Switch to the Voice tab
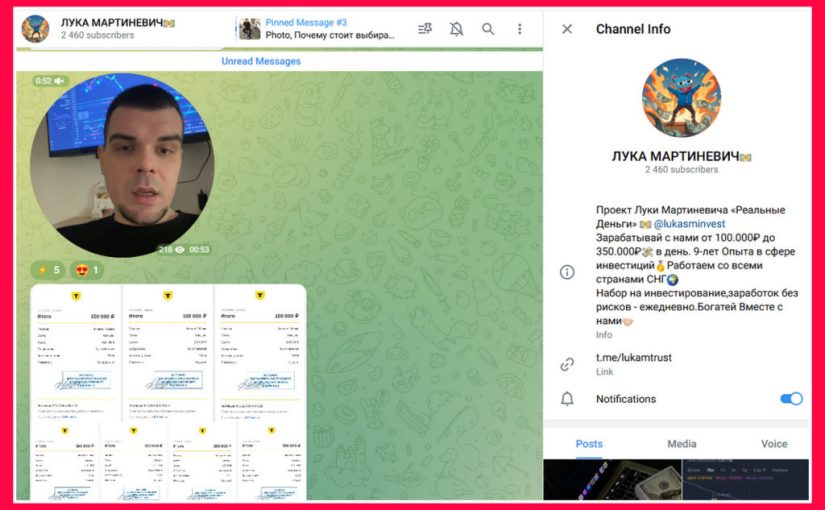Image resolution: width=825 pixels, height=510 pixels. (x=774, y=444)
